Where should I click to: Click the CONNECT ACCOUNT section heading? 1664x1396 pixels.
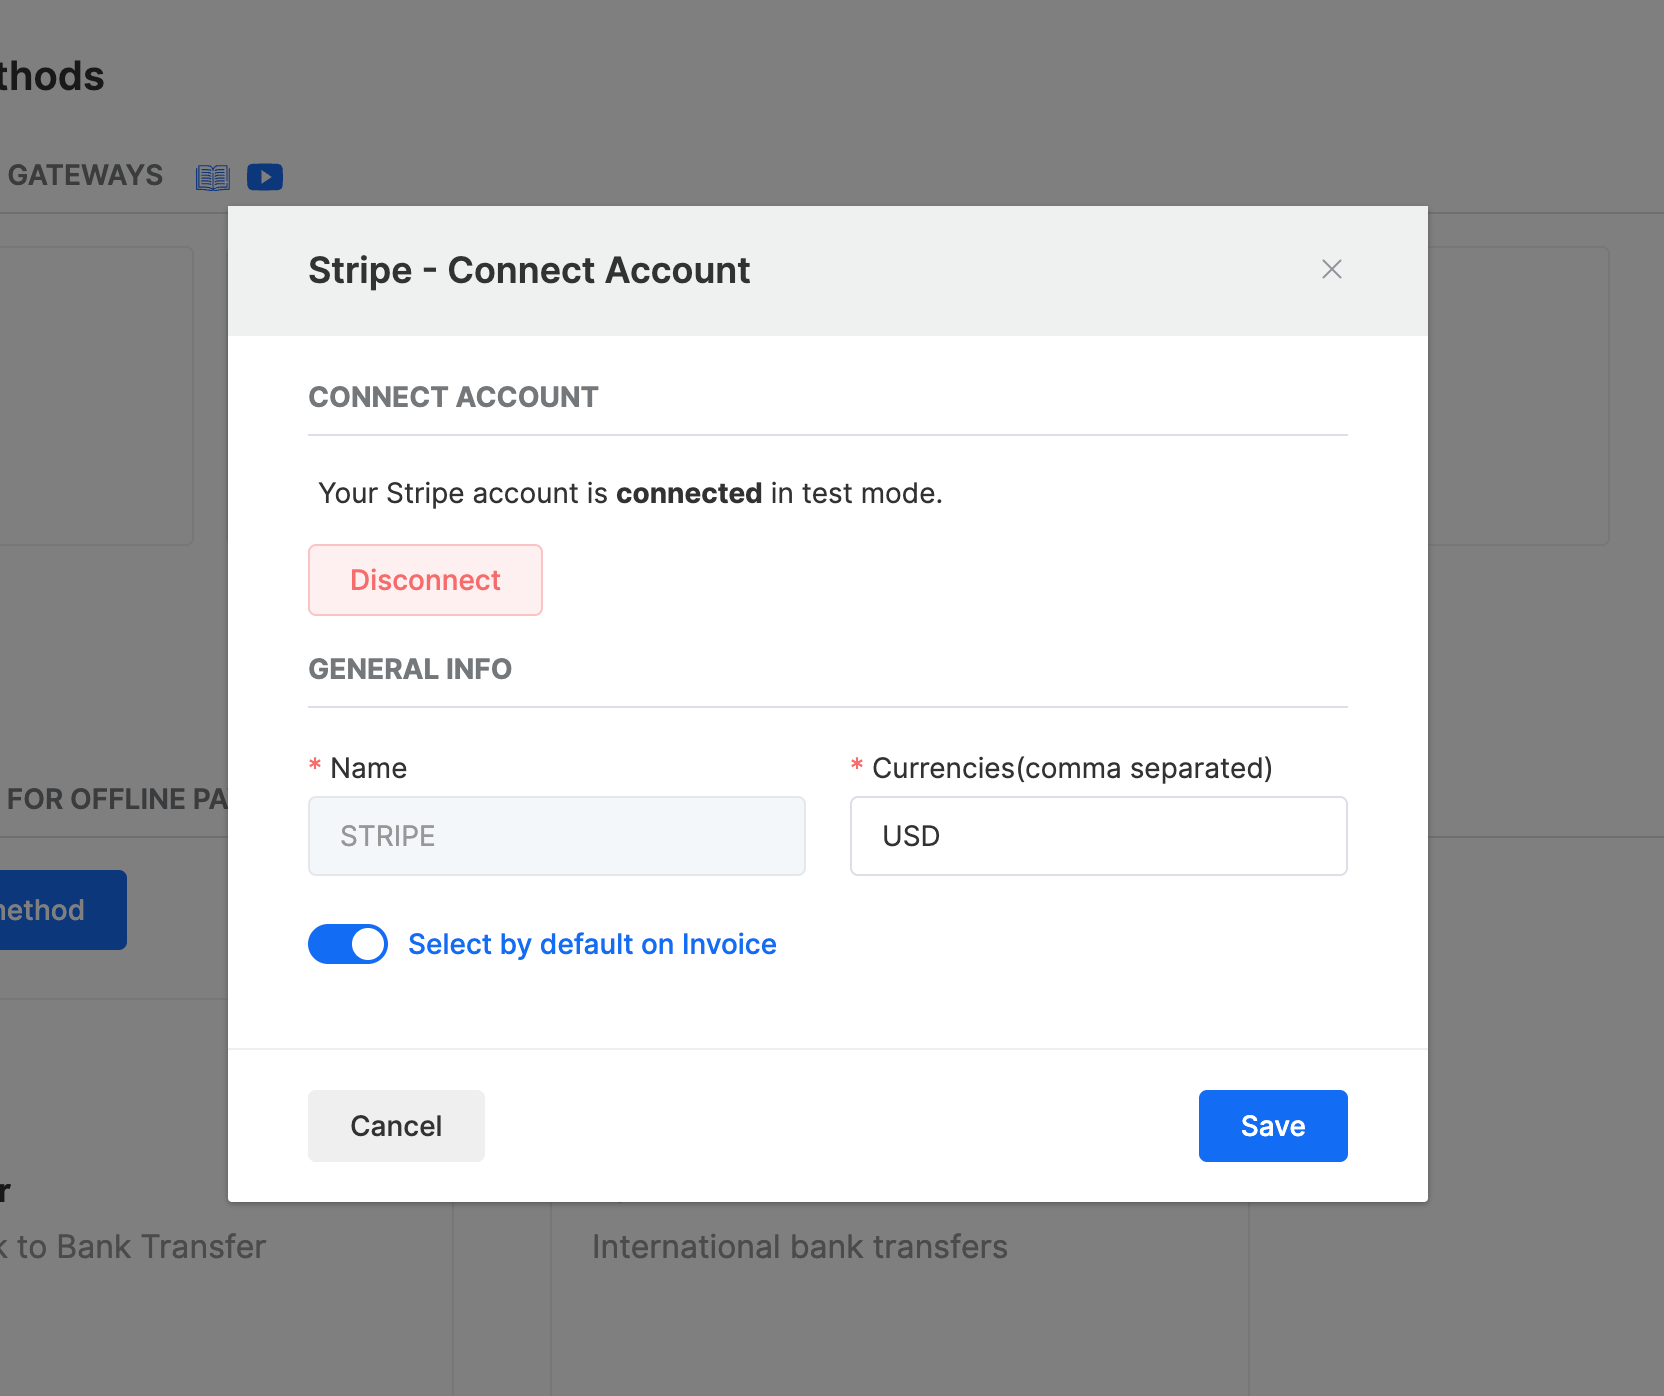pyautogui.click(x=453, y=397)
